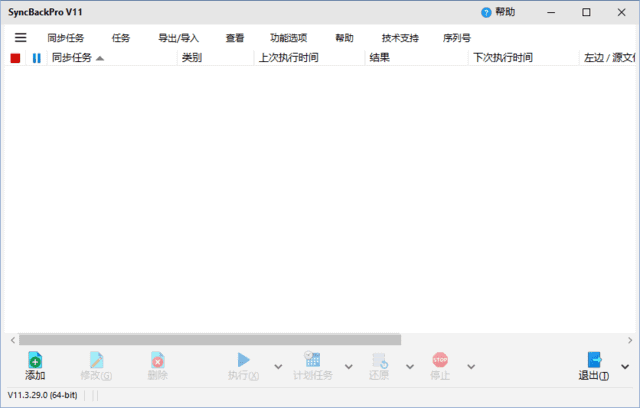640x408 pixels.
Task: Open the 导出/导入 menu
Action: (x=178, y=38)
